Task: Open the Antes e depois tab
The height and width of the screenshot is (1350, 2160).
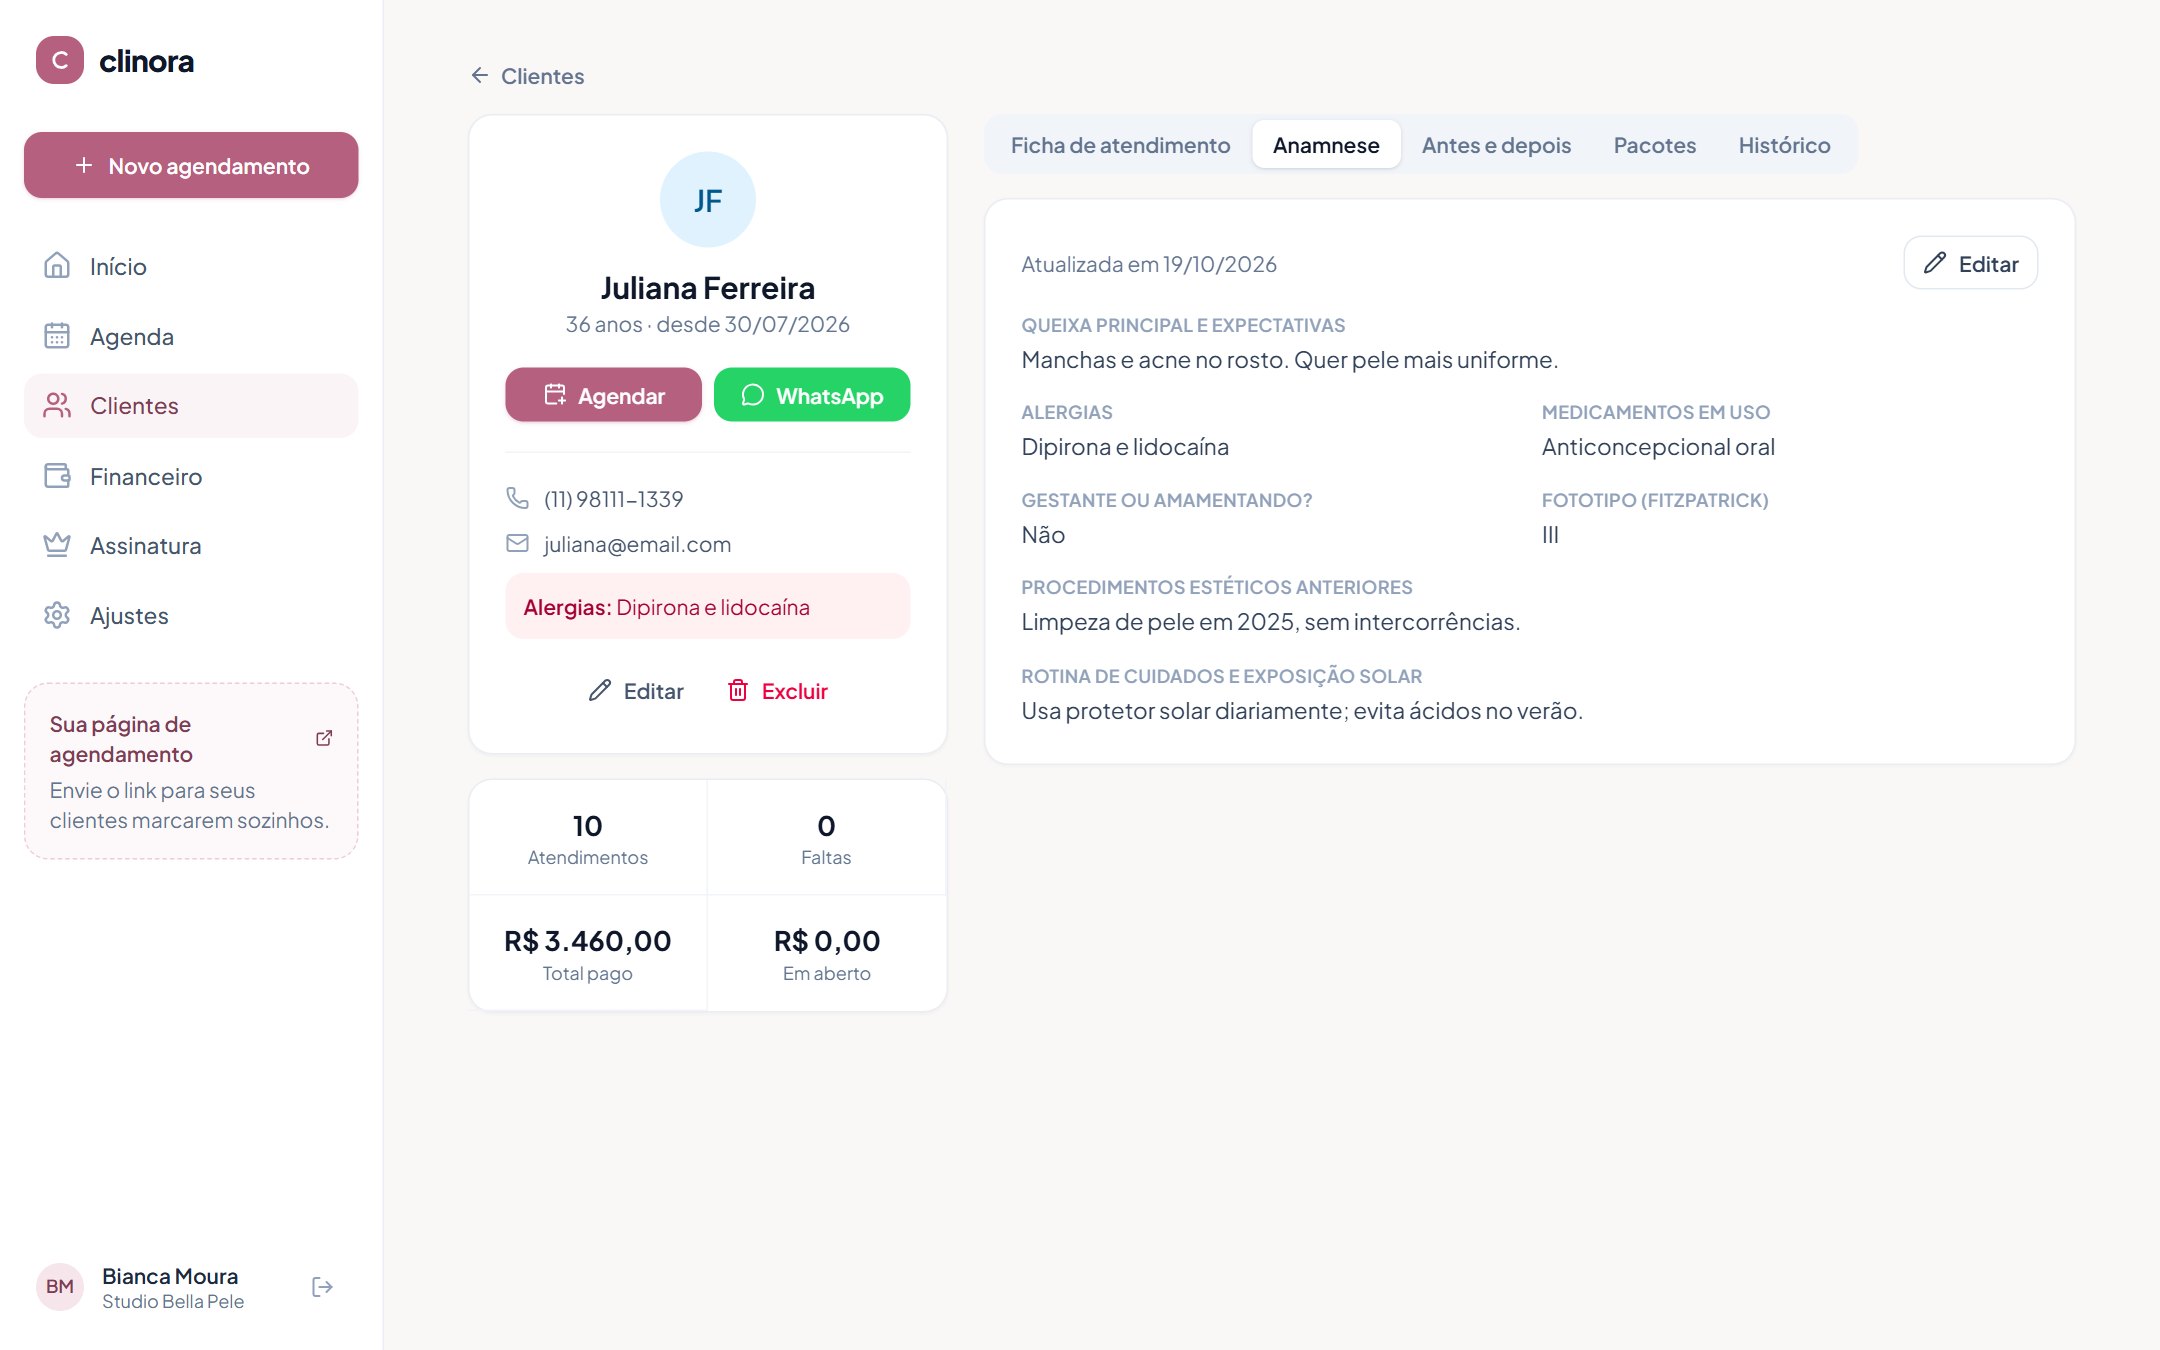Action: click(x=1496, y=145)
